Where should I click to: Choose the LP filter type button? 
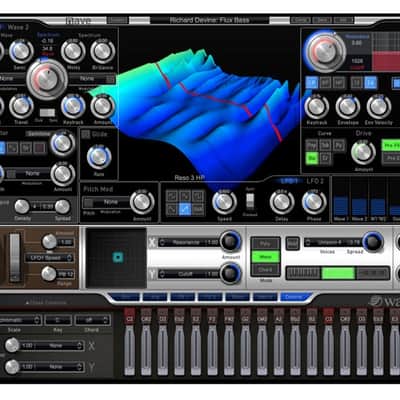(312, 83)
